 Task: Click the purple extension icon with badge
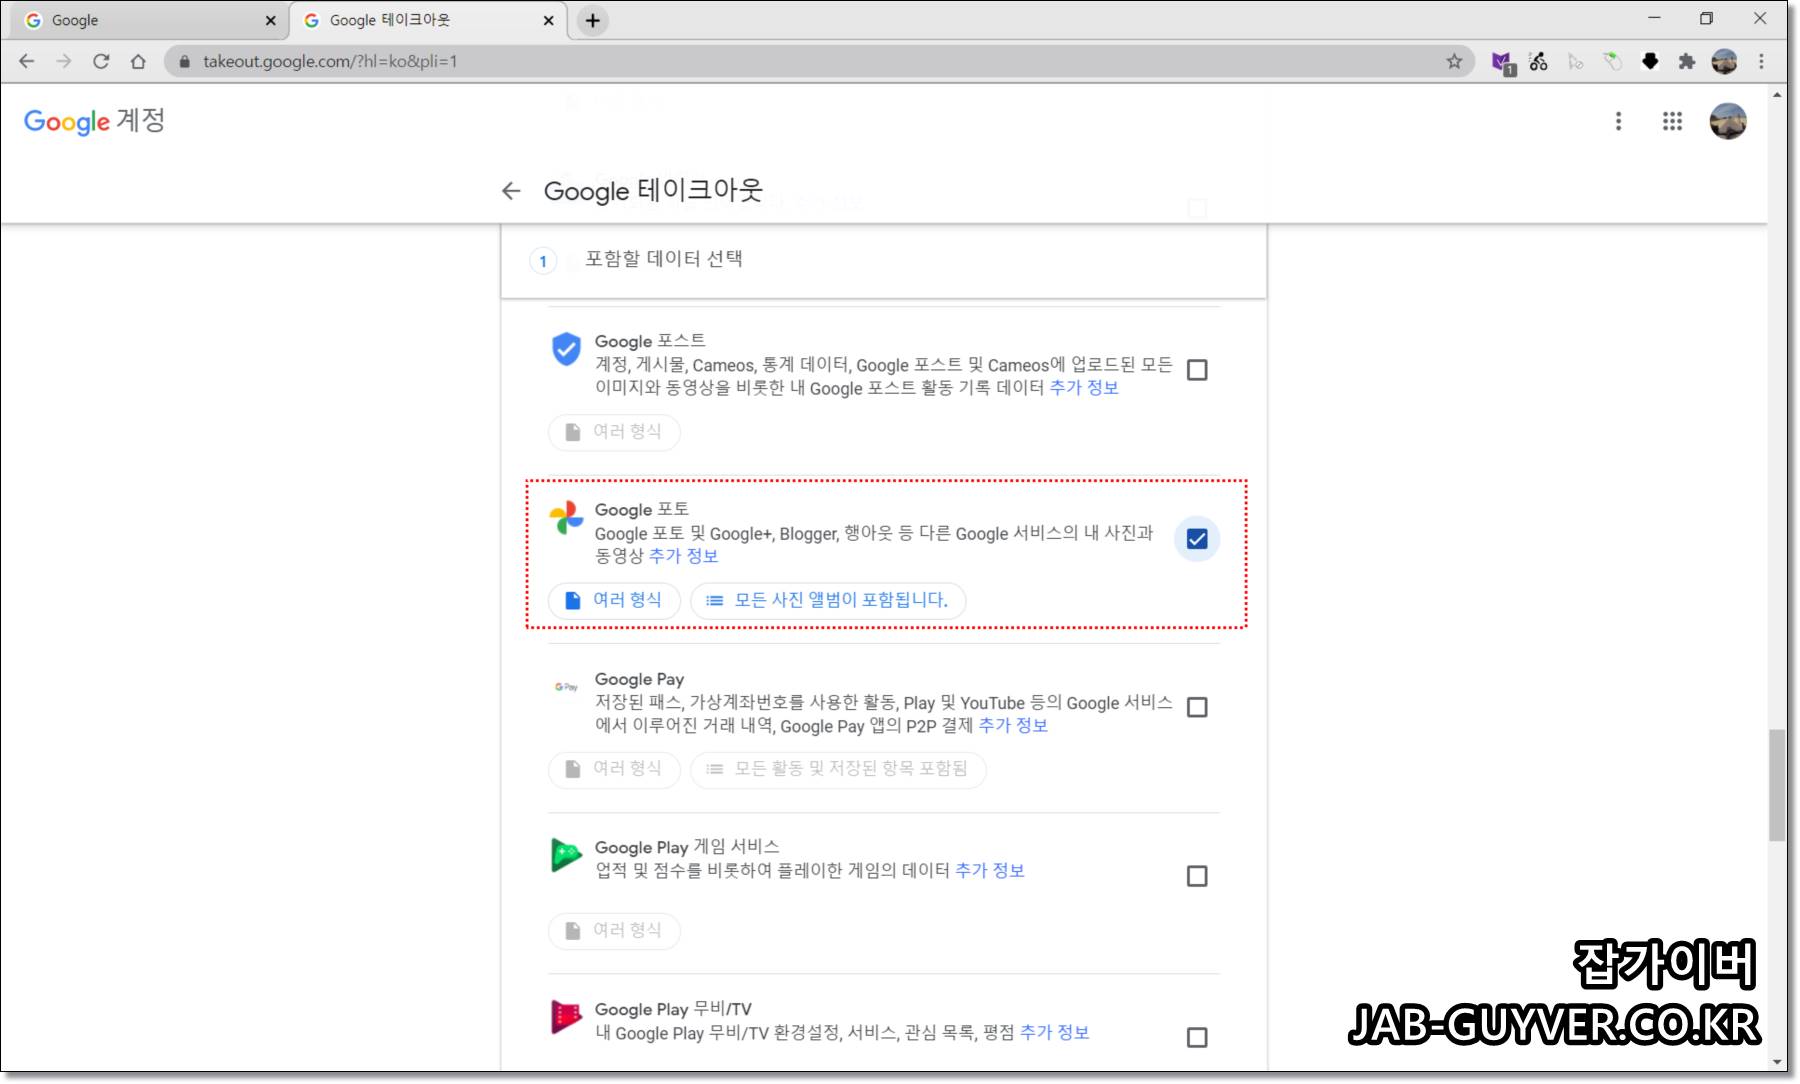click(1503, 63)
